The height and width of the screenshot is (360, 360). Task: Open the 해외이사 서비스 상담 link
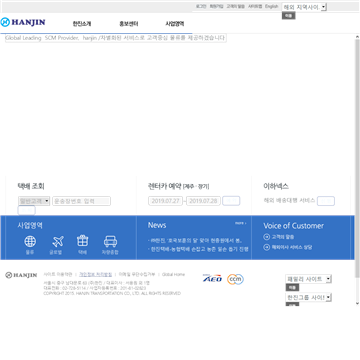[x=292, y=247]
